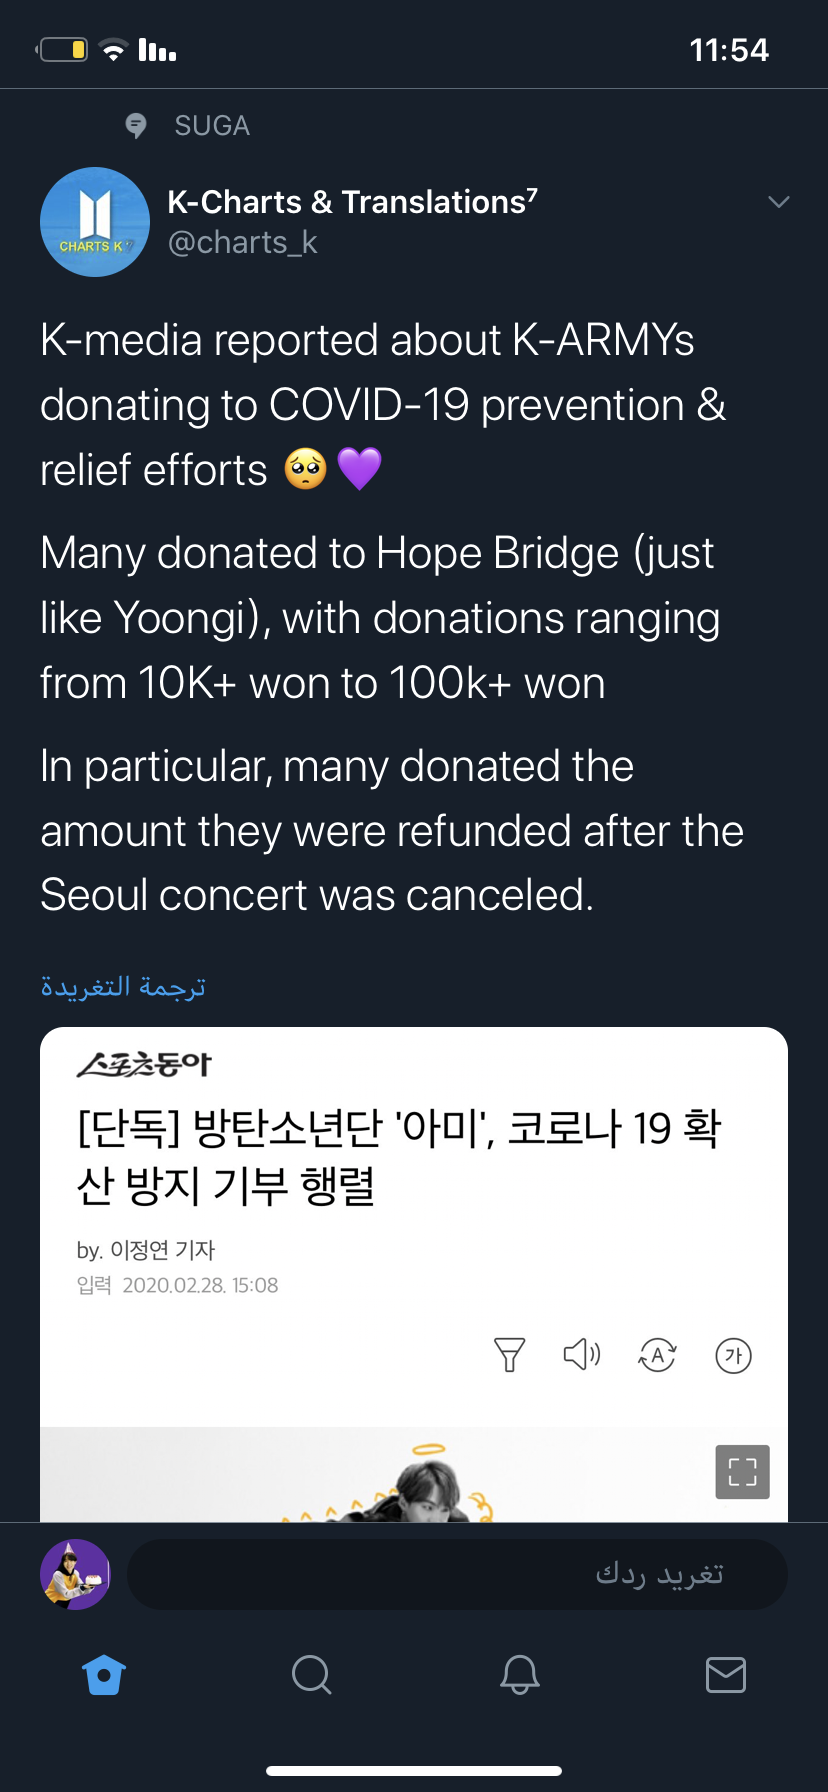Tap the SUGA topic label

[x=212, y=126]
